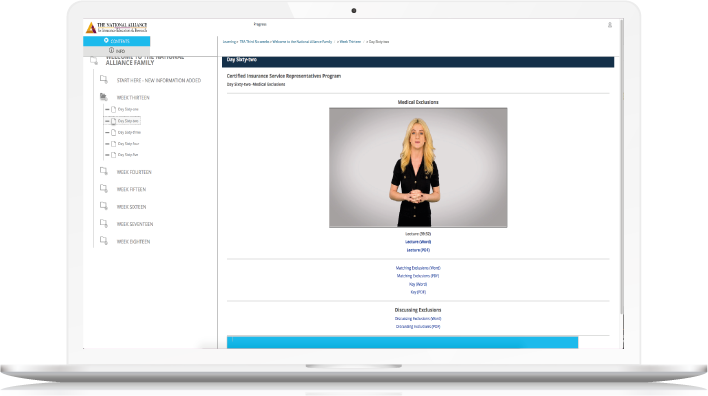Viewport: 708px width, 396px height.
Task: Click the Week Thirteen open folder icon
Action: [103, 97]
